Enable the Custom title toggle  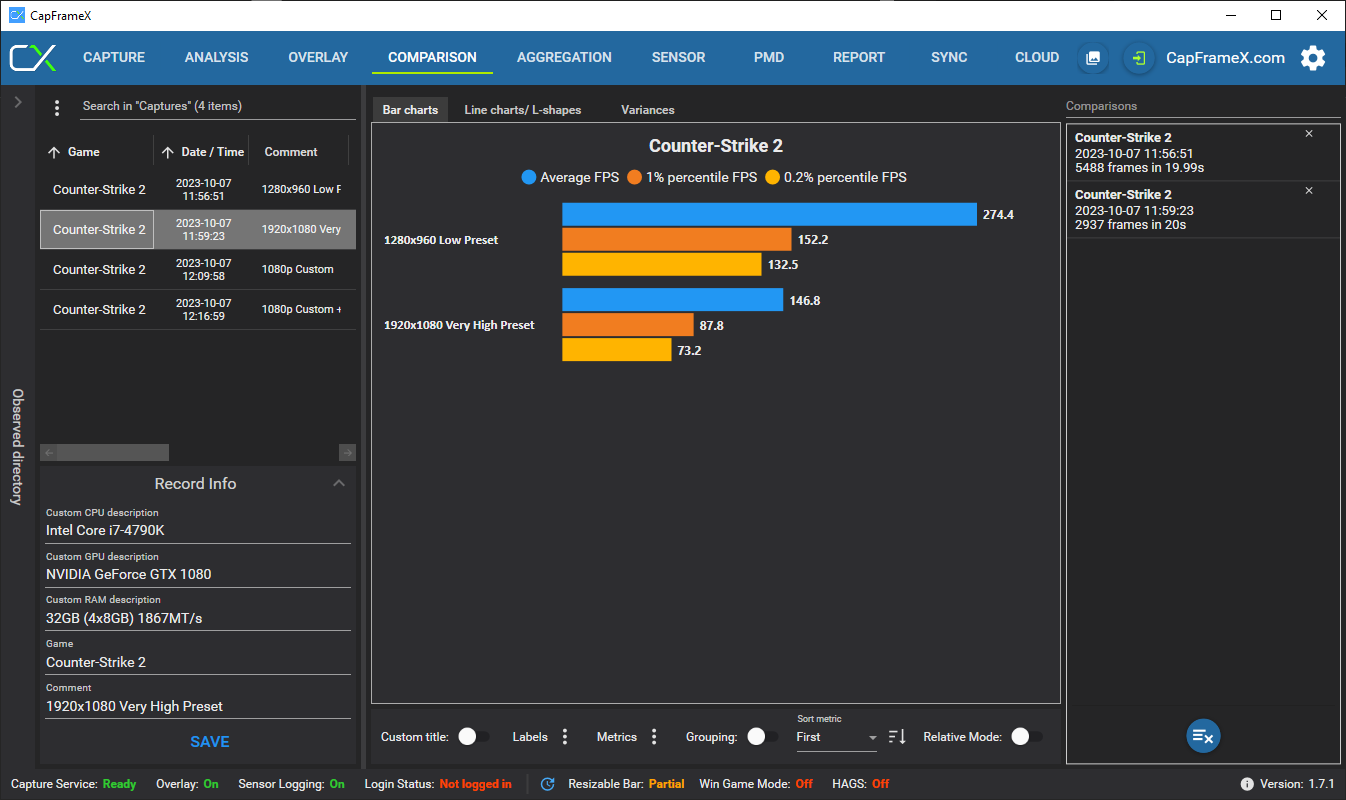(x=473, y=737)
